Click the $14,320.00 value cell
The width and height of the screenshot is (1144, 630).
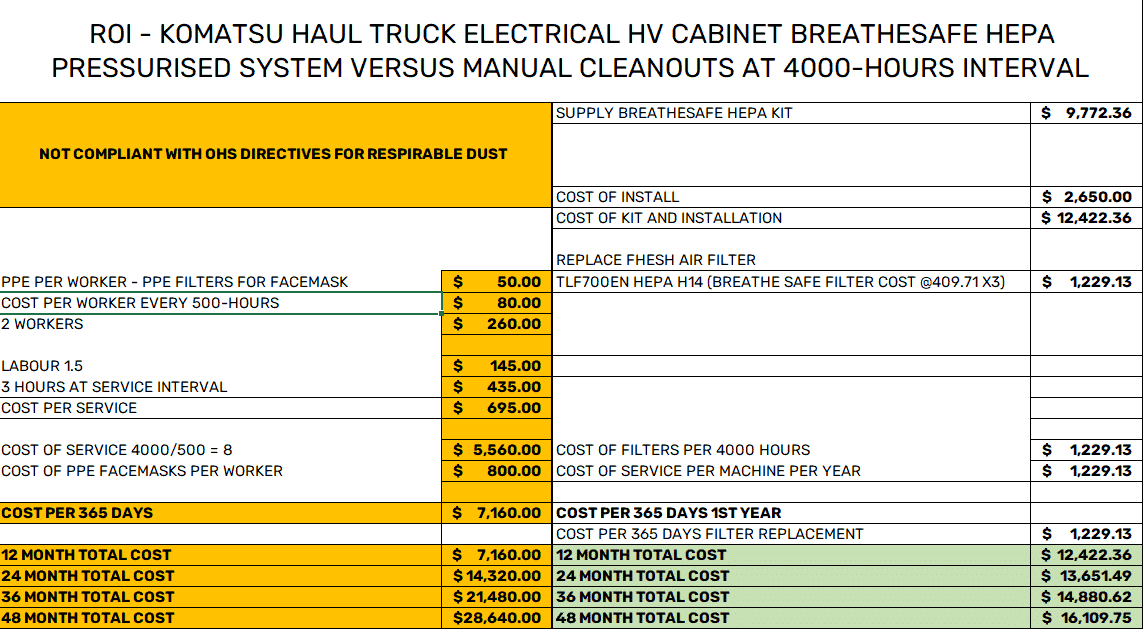click(497, 576)
